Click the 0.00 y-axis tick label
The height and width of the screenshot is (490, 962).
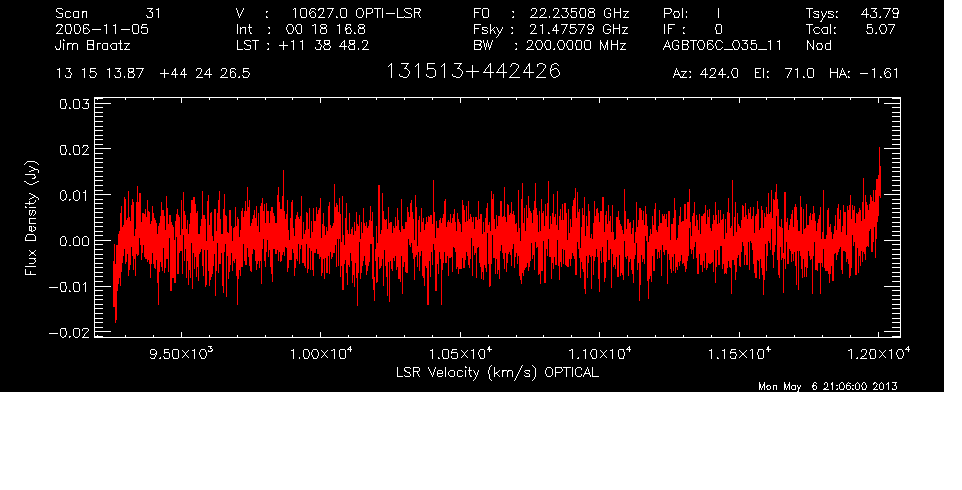pos(74,241)
